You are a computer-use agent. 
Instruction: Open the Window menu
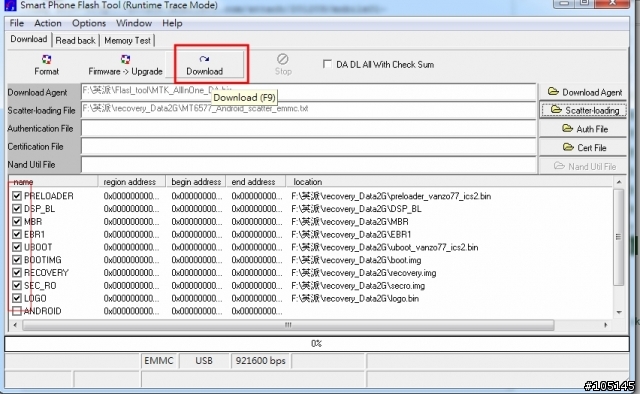[x=134, y=23]
